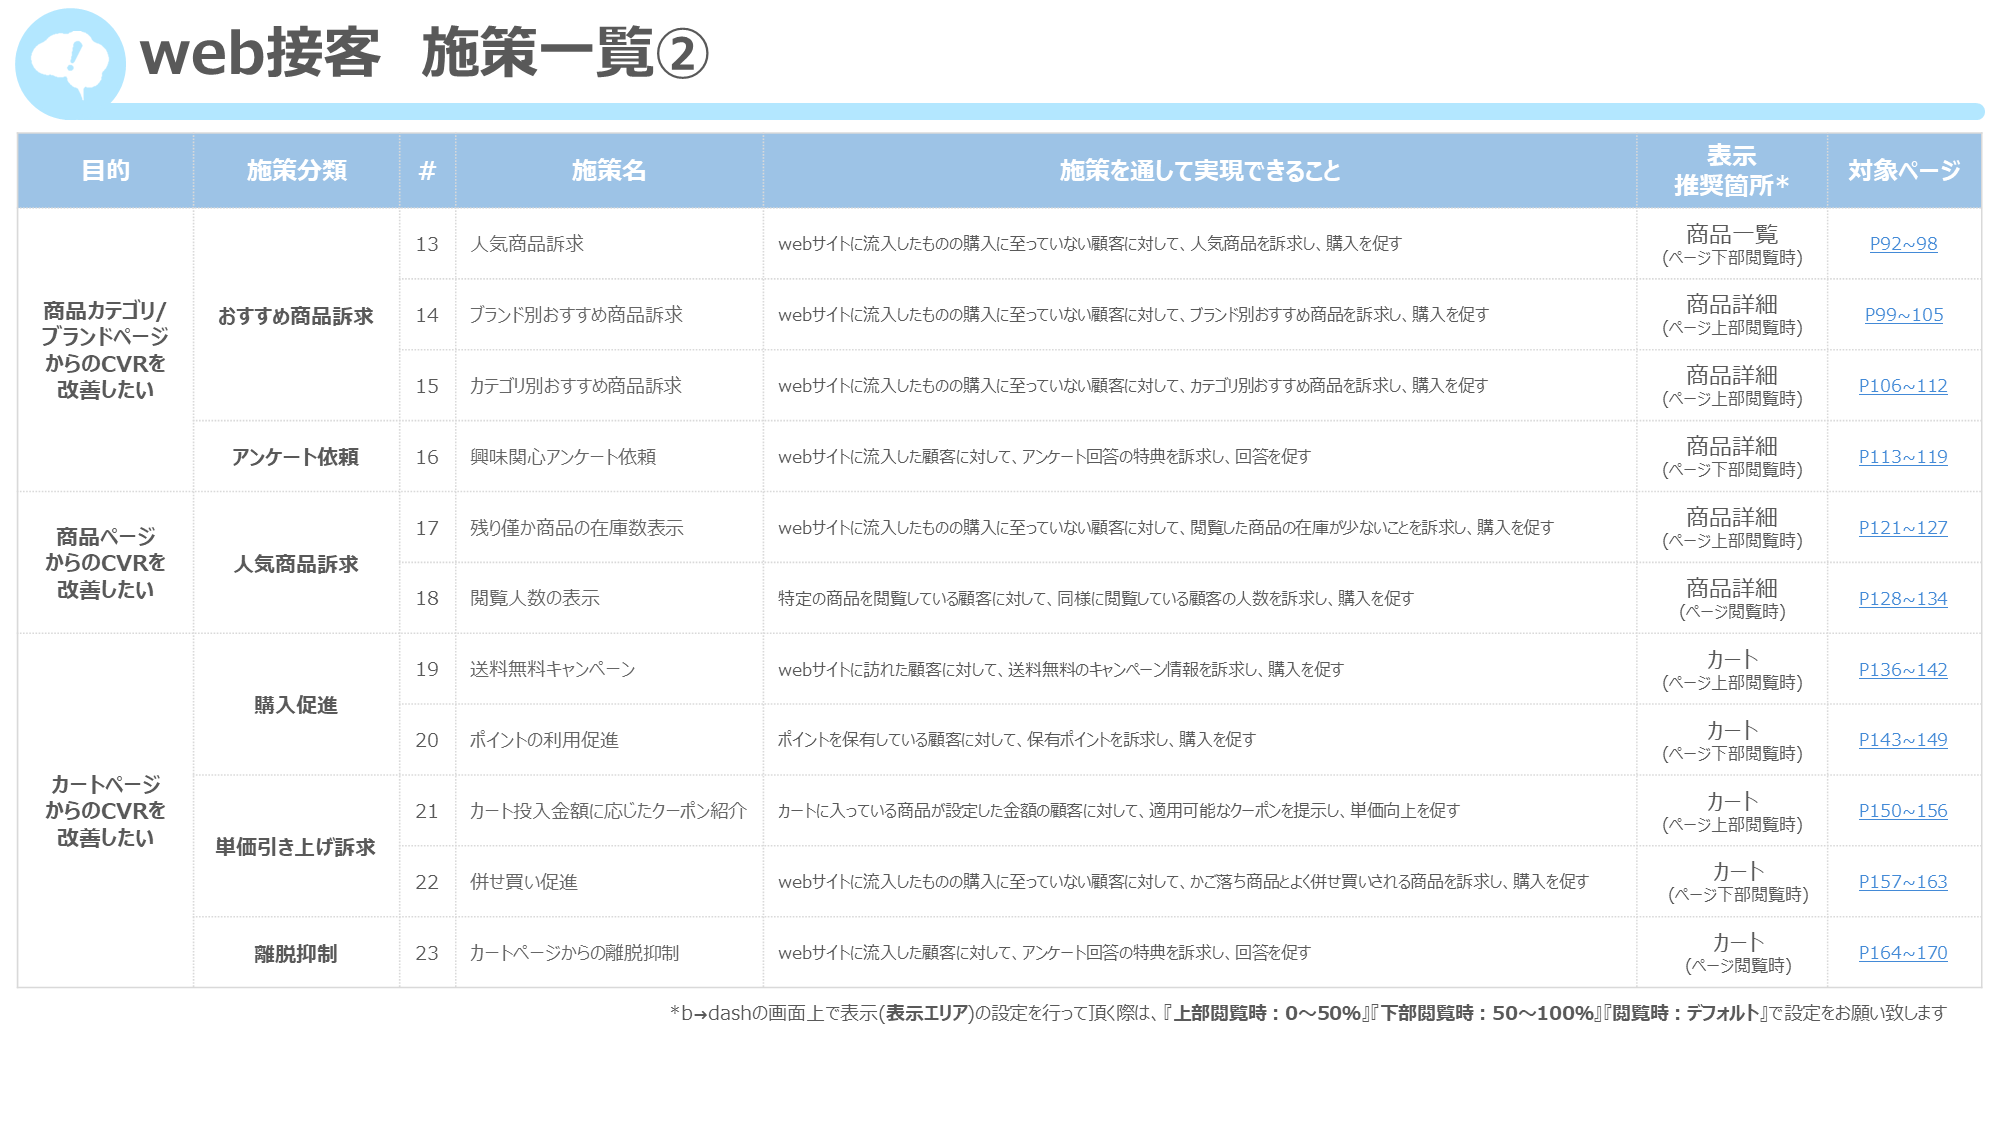Click the アンケート依頼 category cell
The image size is (2000, 1125).
[x=296, y=457]
